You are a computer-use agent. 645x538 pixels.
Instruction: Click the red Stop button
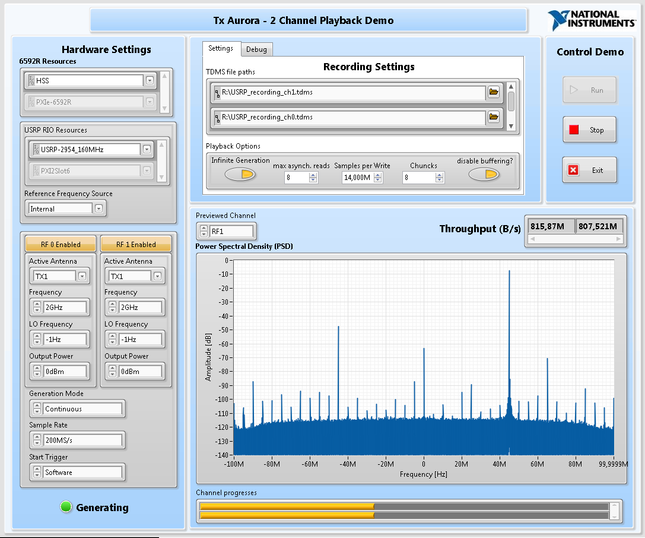tap(589, 130)
